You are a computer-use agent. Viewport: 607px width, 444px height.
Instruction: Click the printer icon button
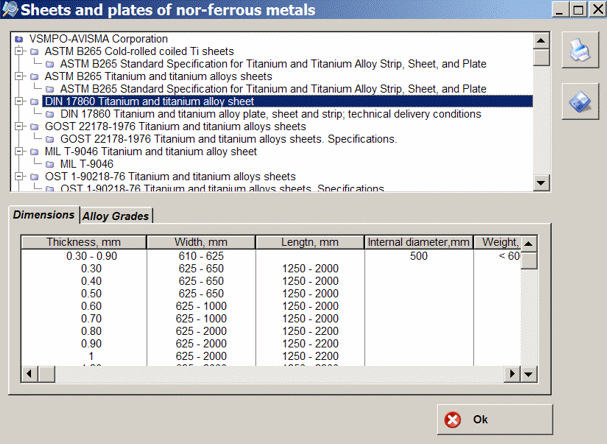(x=580, y=51)
